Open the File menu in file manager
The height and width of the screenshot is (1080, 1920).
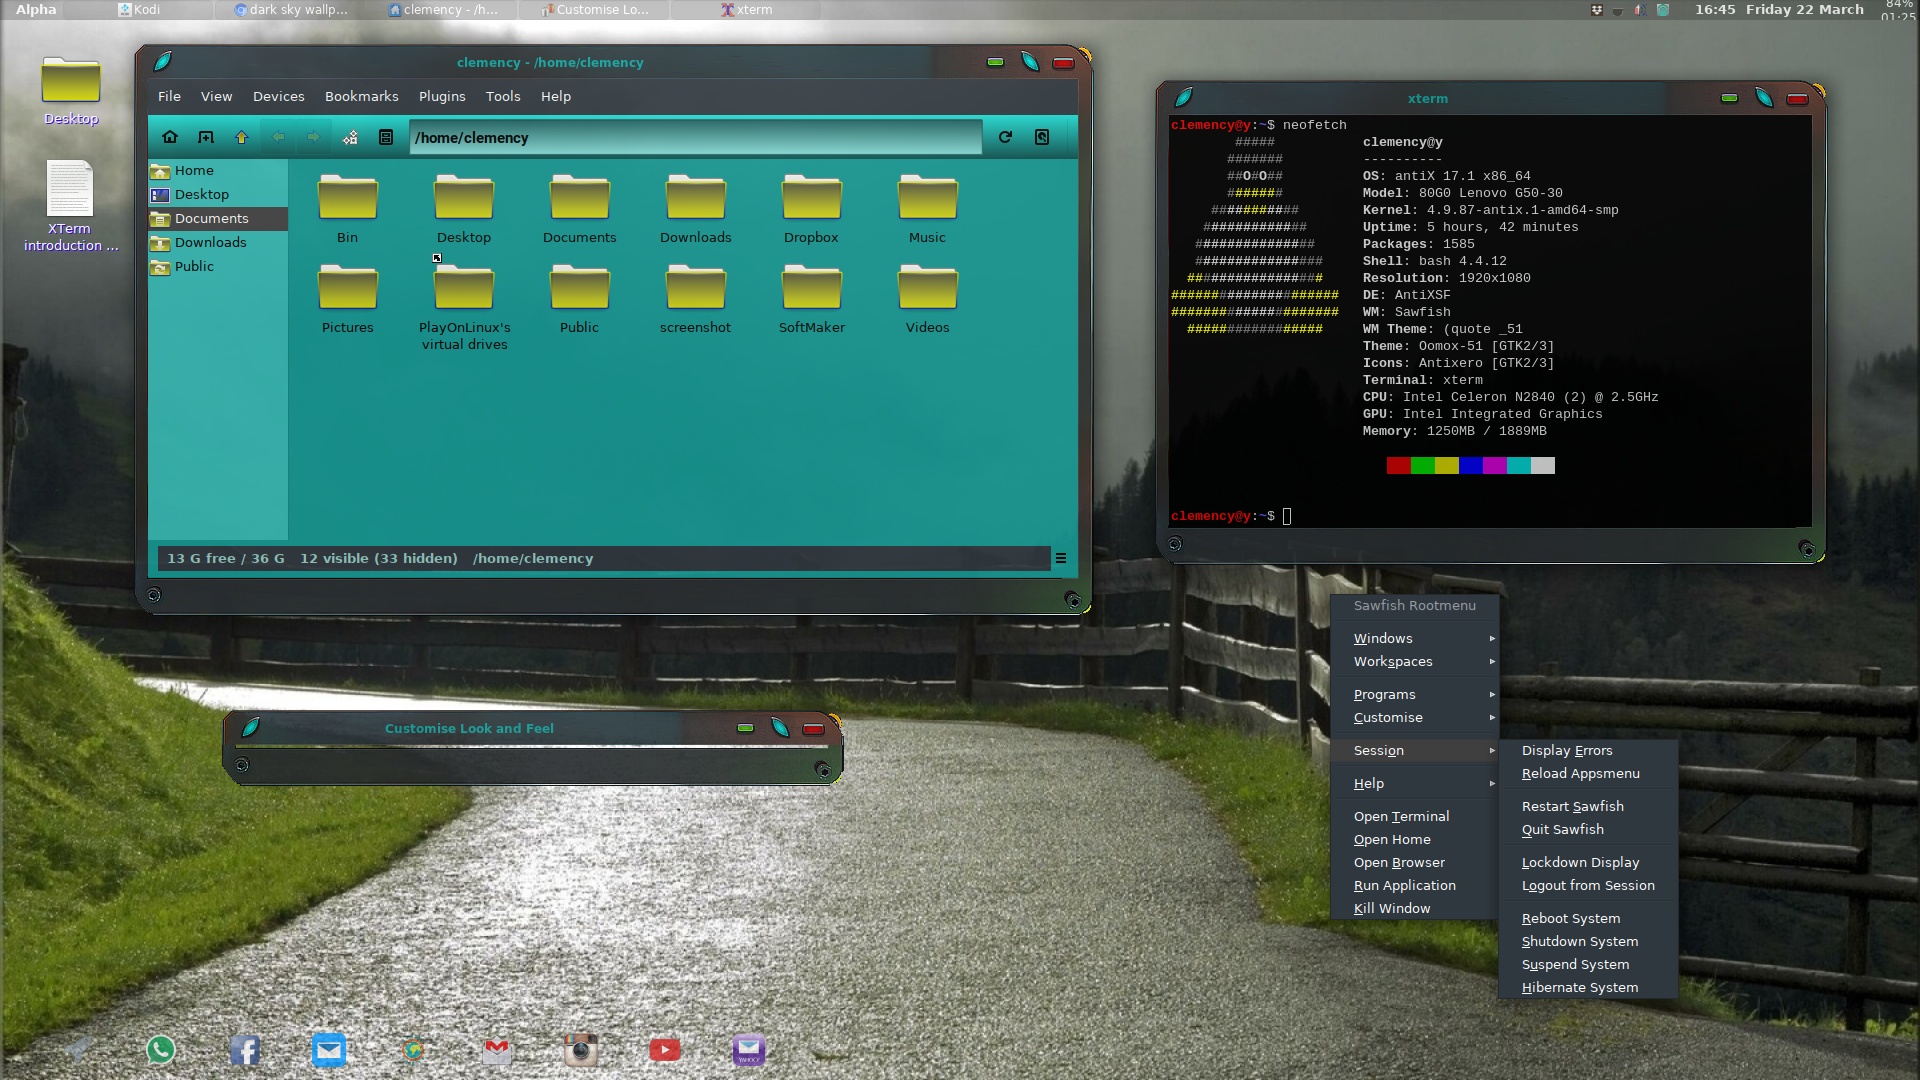tap(169, 96)
